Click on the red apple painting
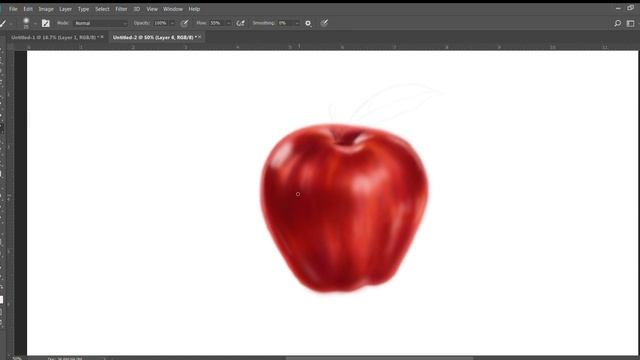The height and width of the screenshot is (360, 640). [x=344, y=208]
